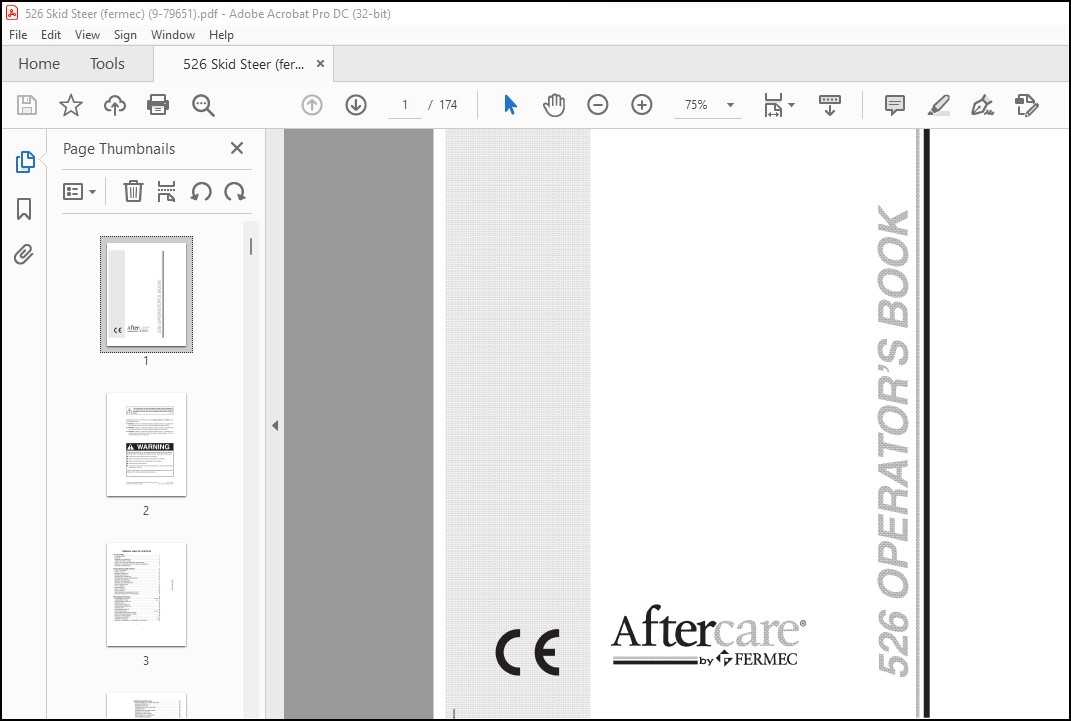The height and width of the screenshot is (721, 1071).
Task: Open the View menu
Action: pos(87,35)
